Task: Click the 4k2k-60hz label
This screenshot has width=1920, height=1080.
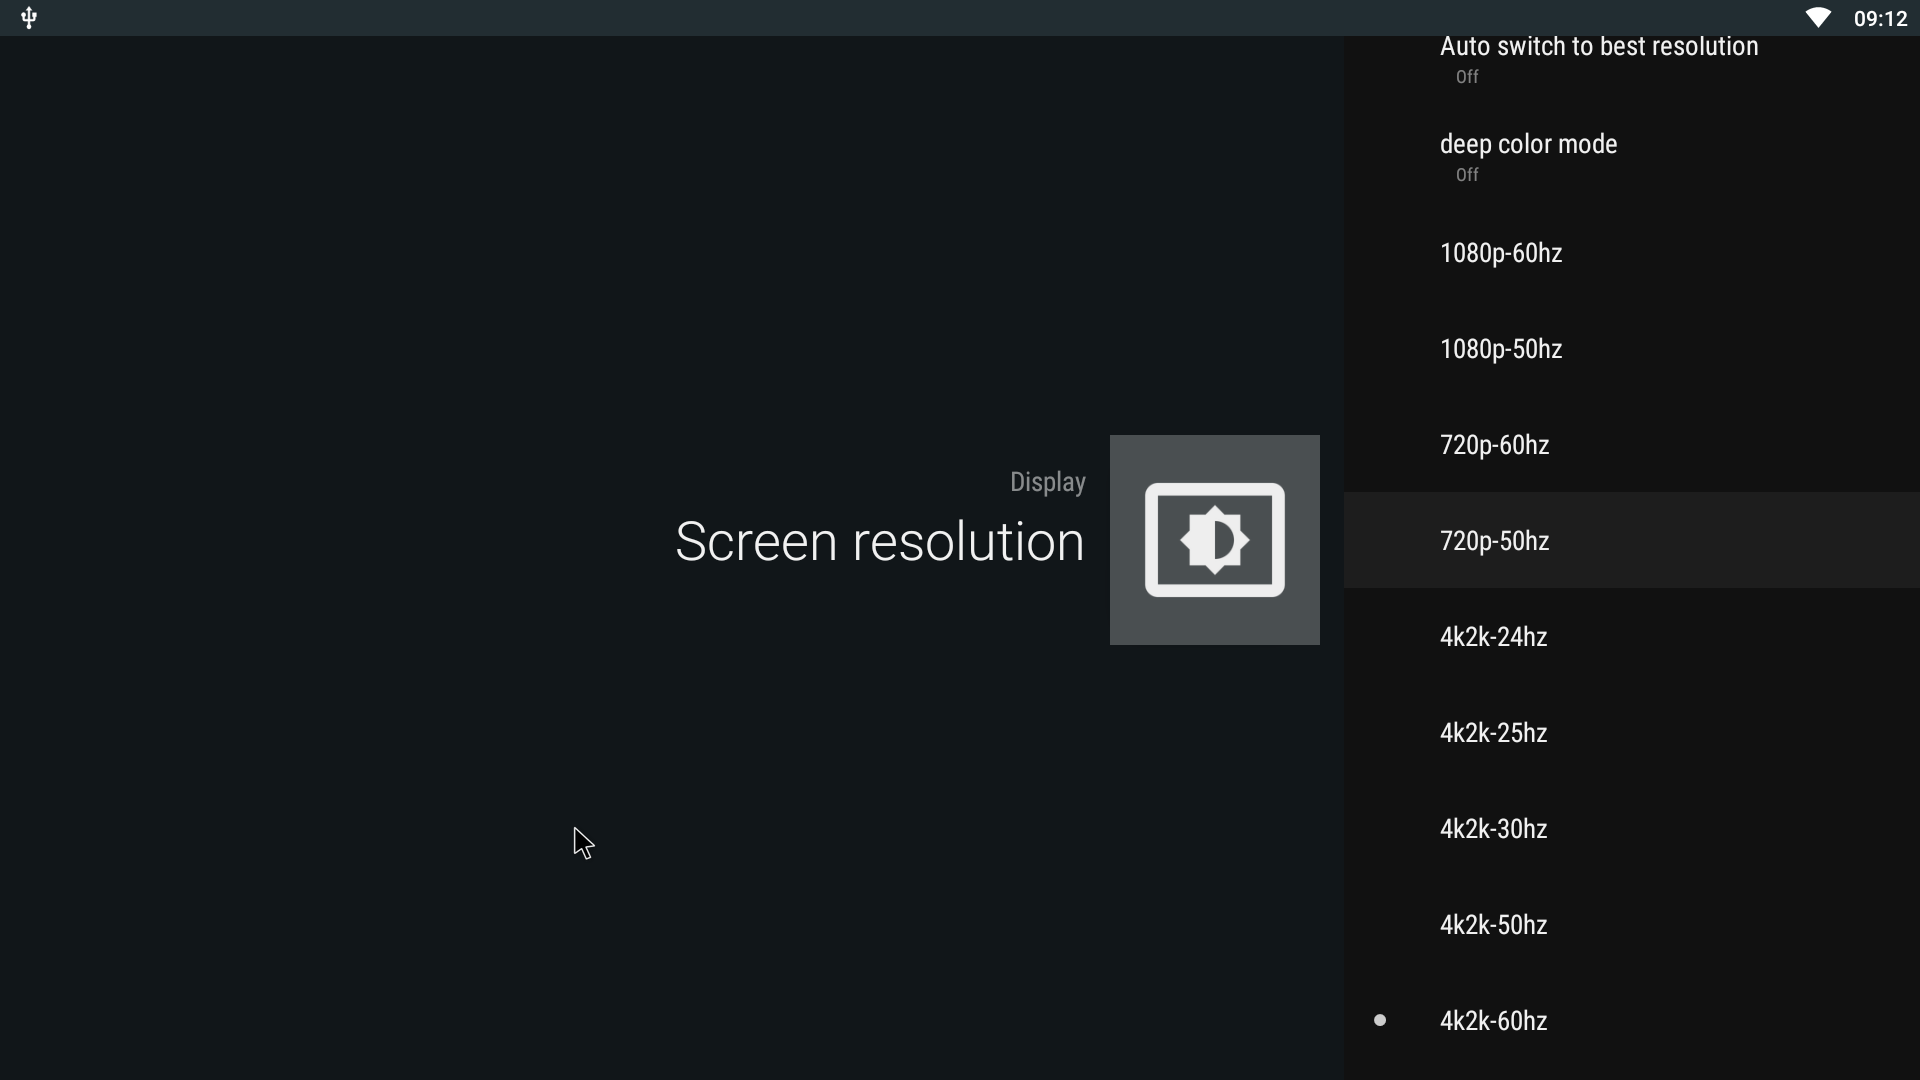Action: (x=1493, y=1021)
